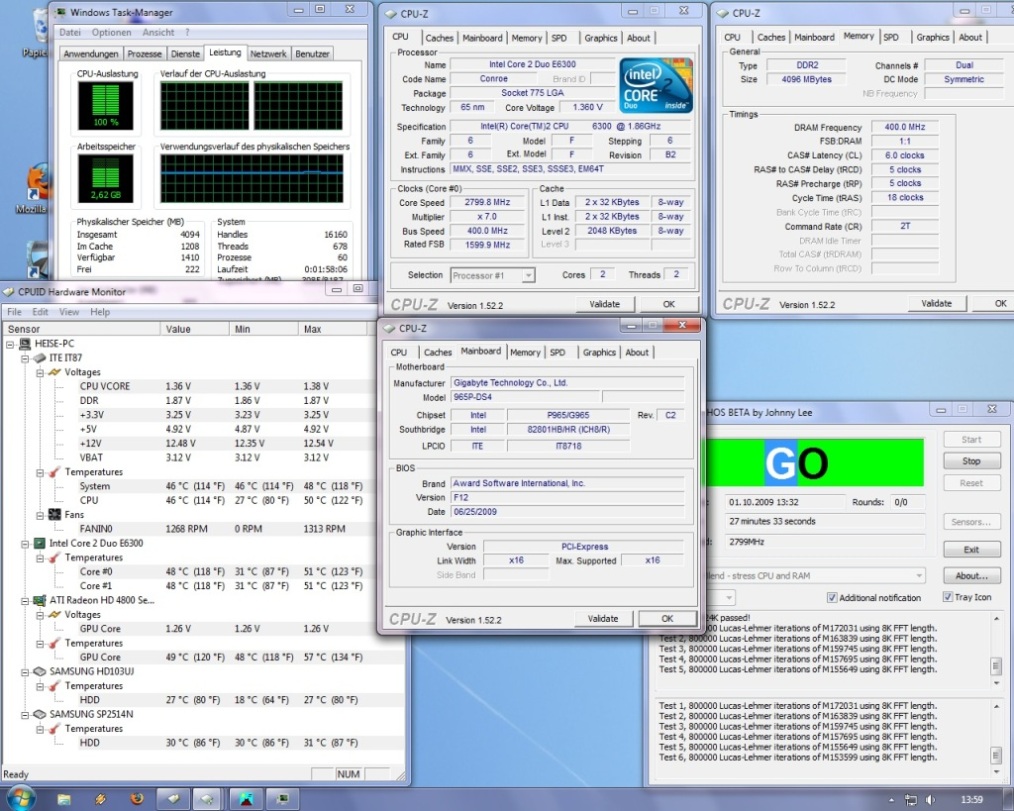Click the Sensor column header

coord(81,329)
